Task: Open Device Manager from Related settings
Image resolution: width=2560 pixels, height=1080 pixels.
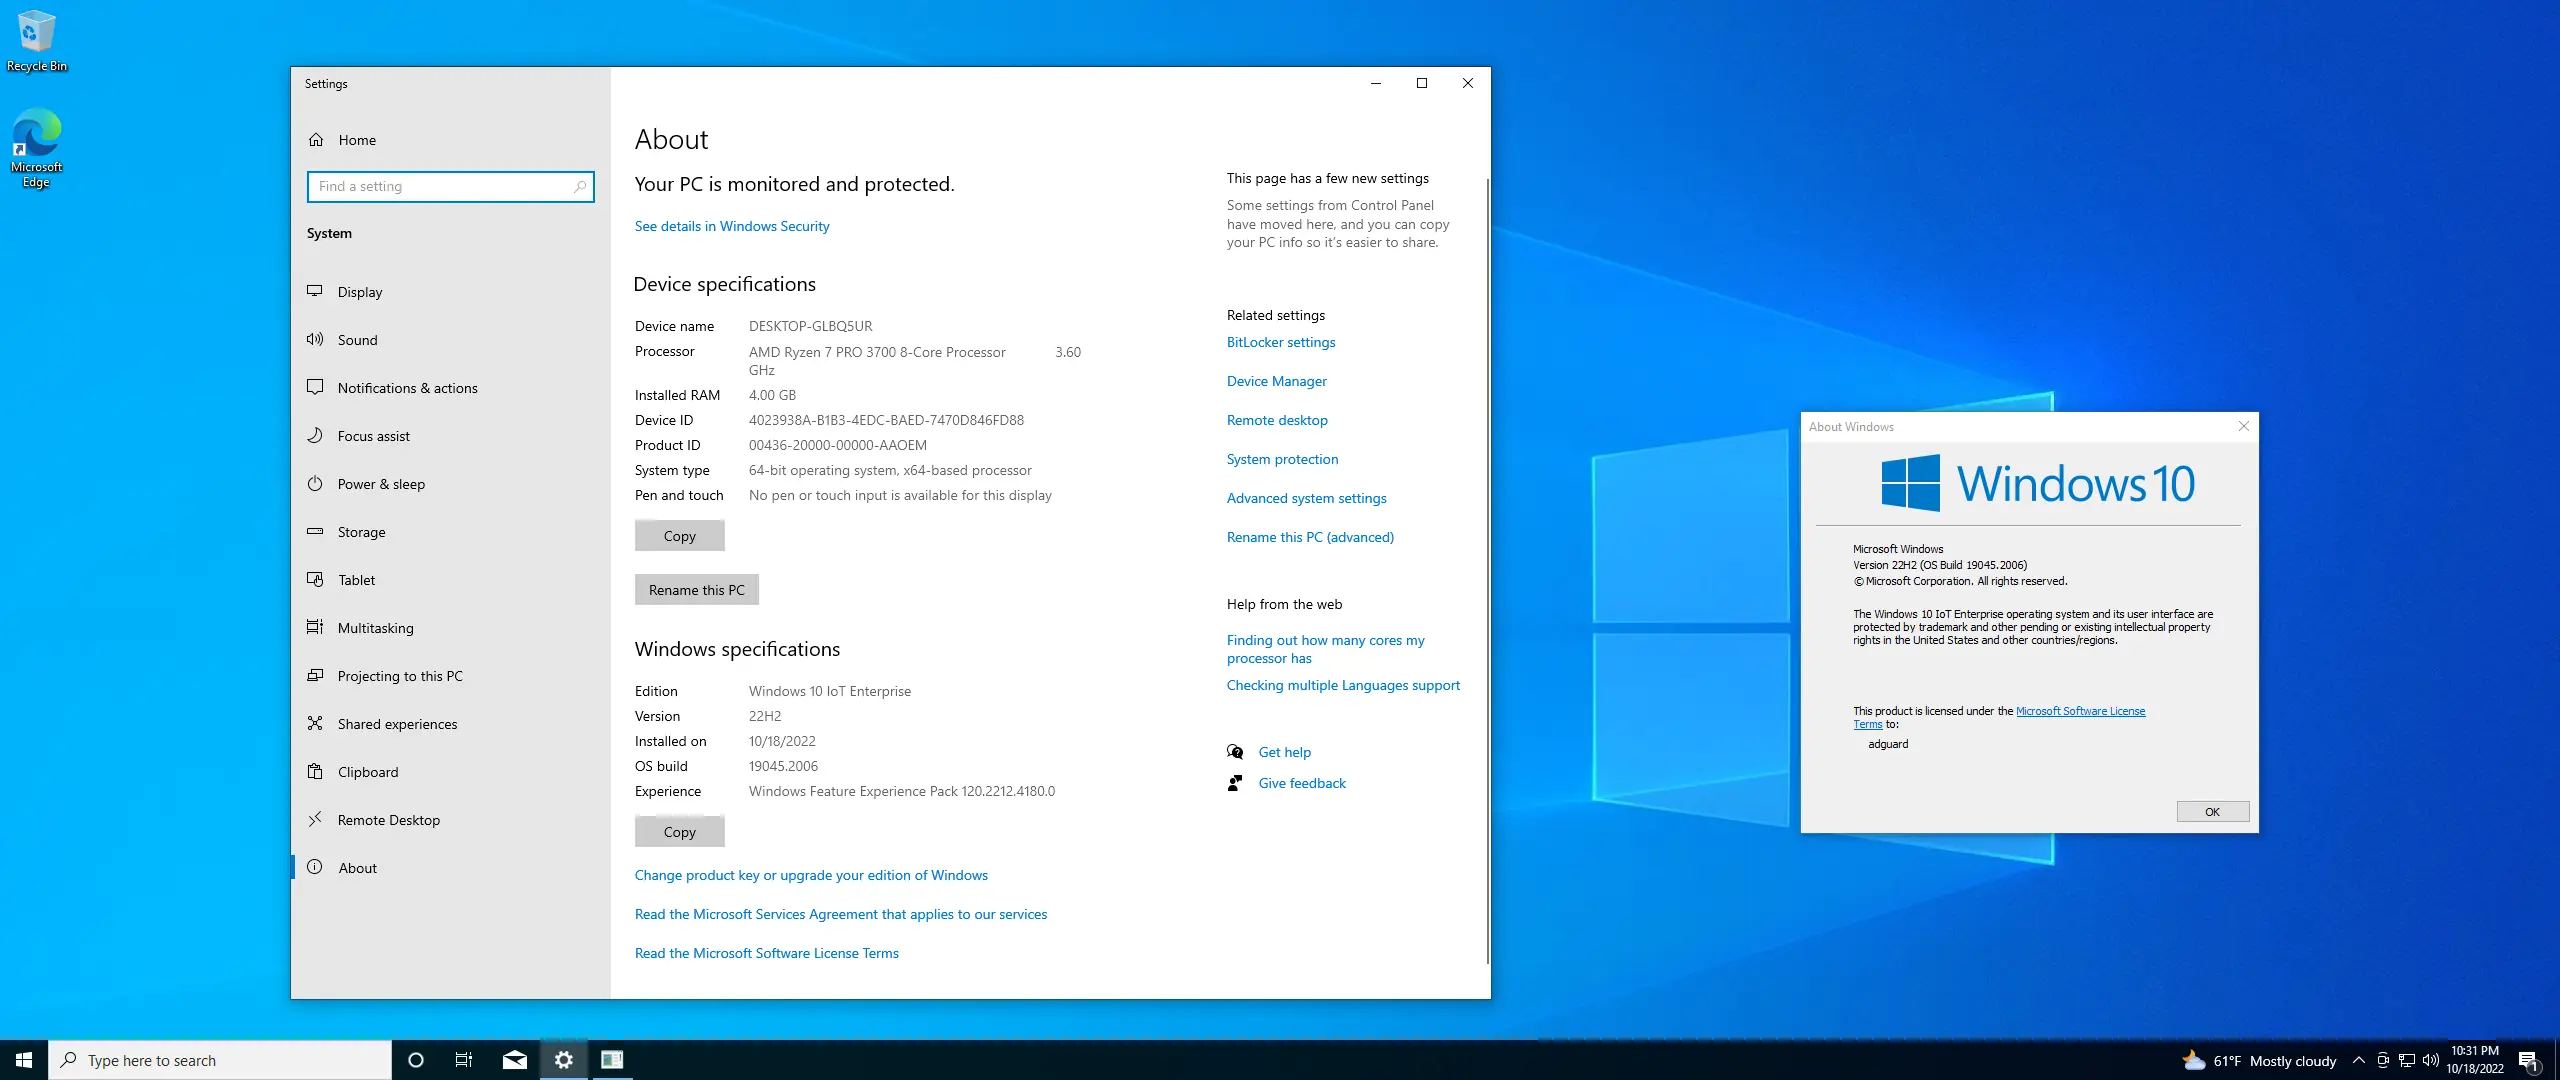Action: (x=1276, y=380)
